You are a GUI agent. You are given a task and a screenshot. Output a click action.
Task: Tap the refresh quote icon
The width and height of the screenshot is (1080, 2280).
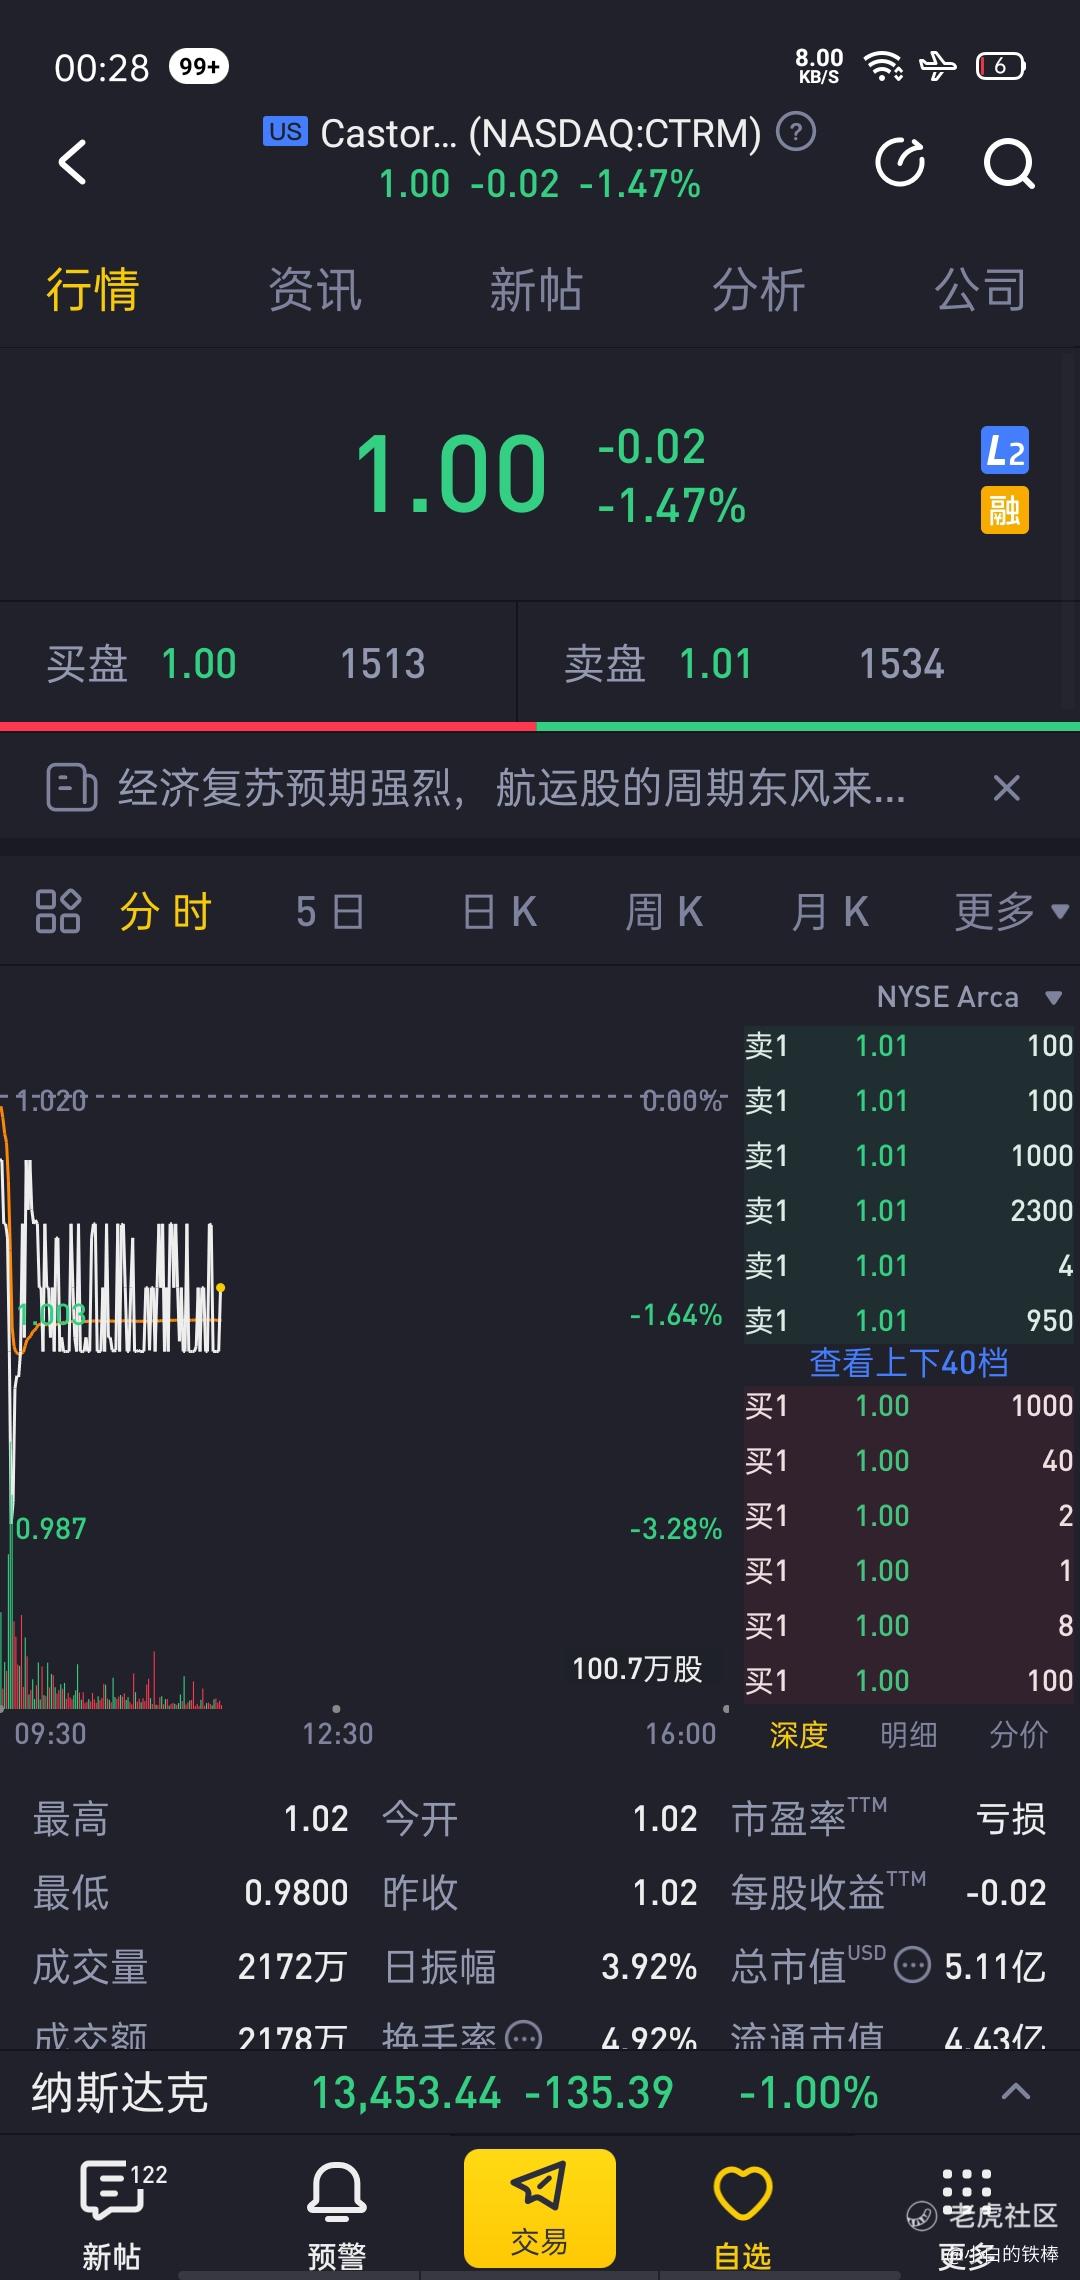900,162
